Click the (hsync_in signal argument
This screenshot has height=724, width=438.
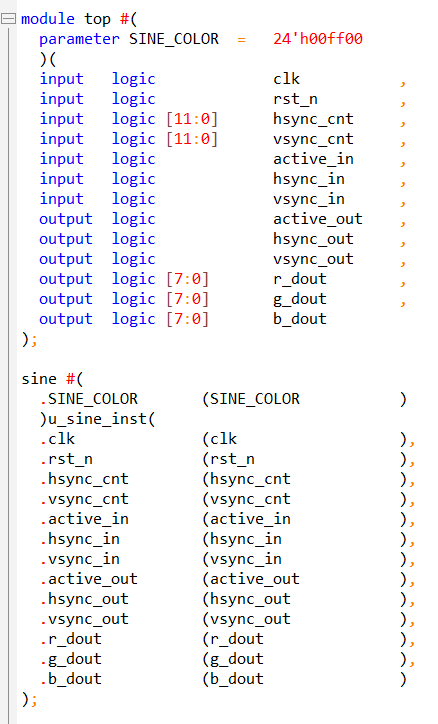point(241,539)
